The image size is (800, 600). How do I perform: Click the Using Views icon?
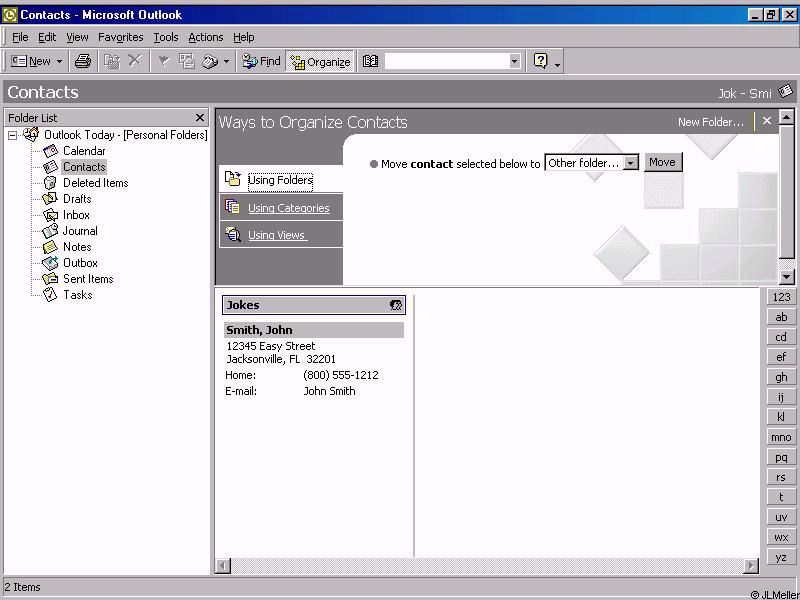233,234
